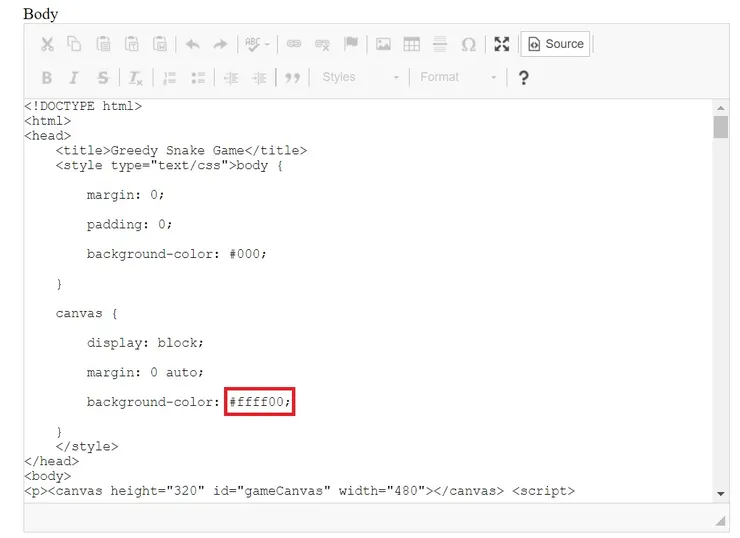Click the padding: 0 line
The image size is (740, 538).
(x=129, y=224)
